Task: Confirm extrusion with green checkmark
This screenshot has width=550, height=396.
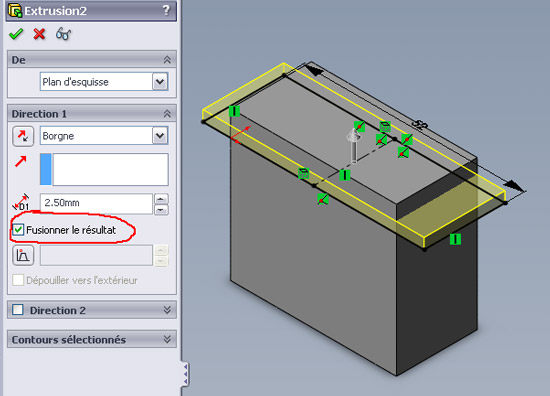Action: tap(16, 34)
